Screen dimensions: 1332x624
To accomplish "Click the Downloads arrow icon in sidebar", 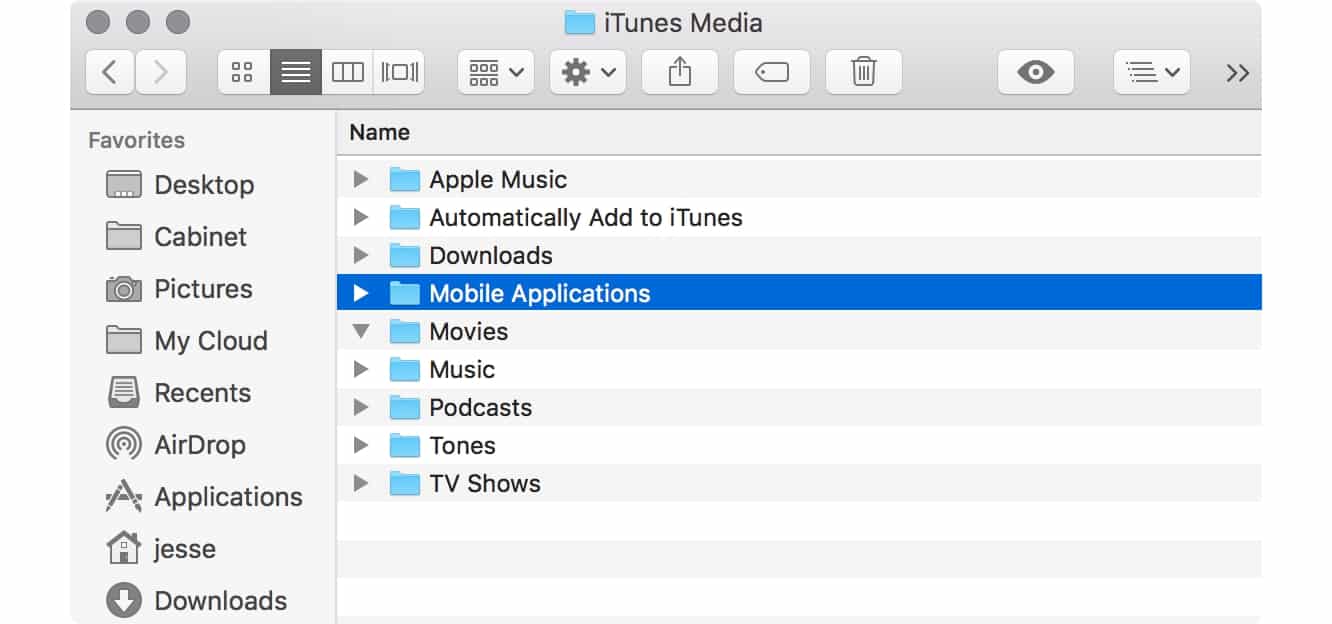I will tap(124, 600).
